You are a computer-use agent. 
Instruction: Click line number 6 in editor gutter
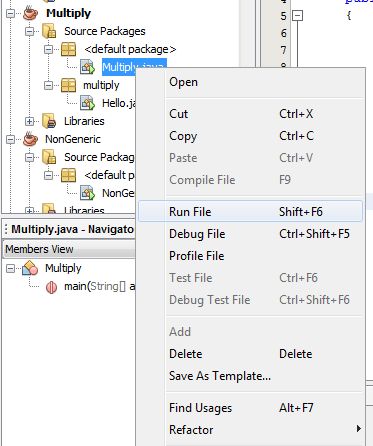click(x=283, y=33)
